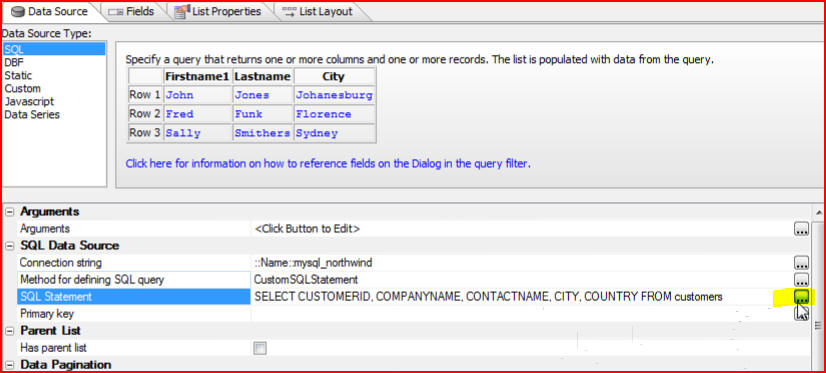Image resolution: width=826 pixels, height=373 pixels.
Task: Click the Primary key value field
Action: click(x=522, y=313)
